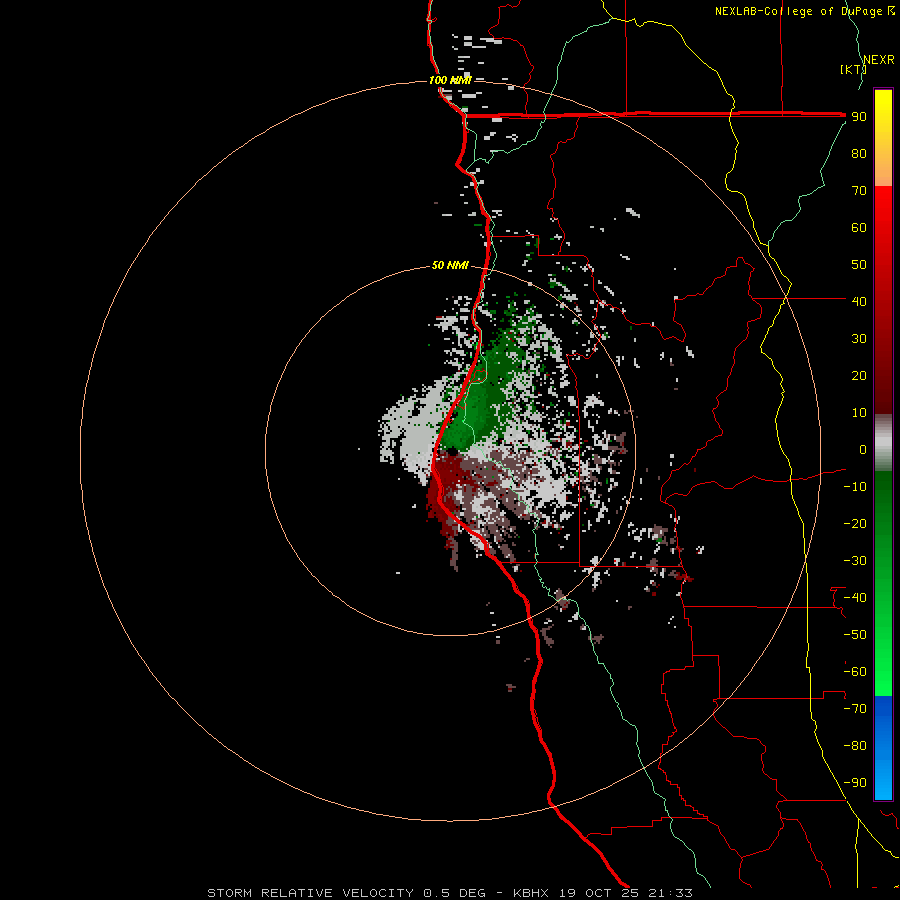Click the 10 value on the velocity scale
Viewport: 900px width, 900px height.
click(x=859, y=413)
